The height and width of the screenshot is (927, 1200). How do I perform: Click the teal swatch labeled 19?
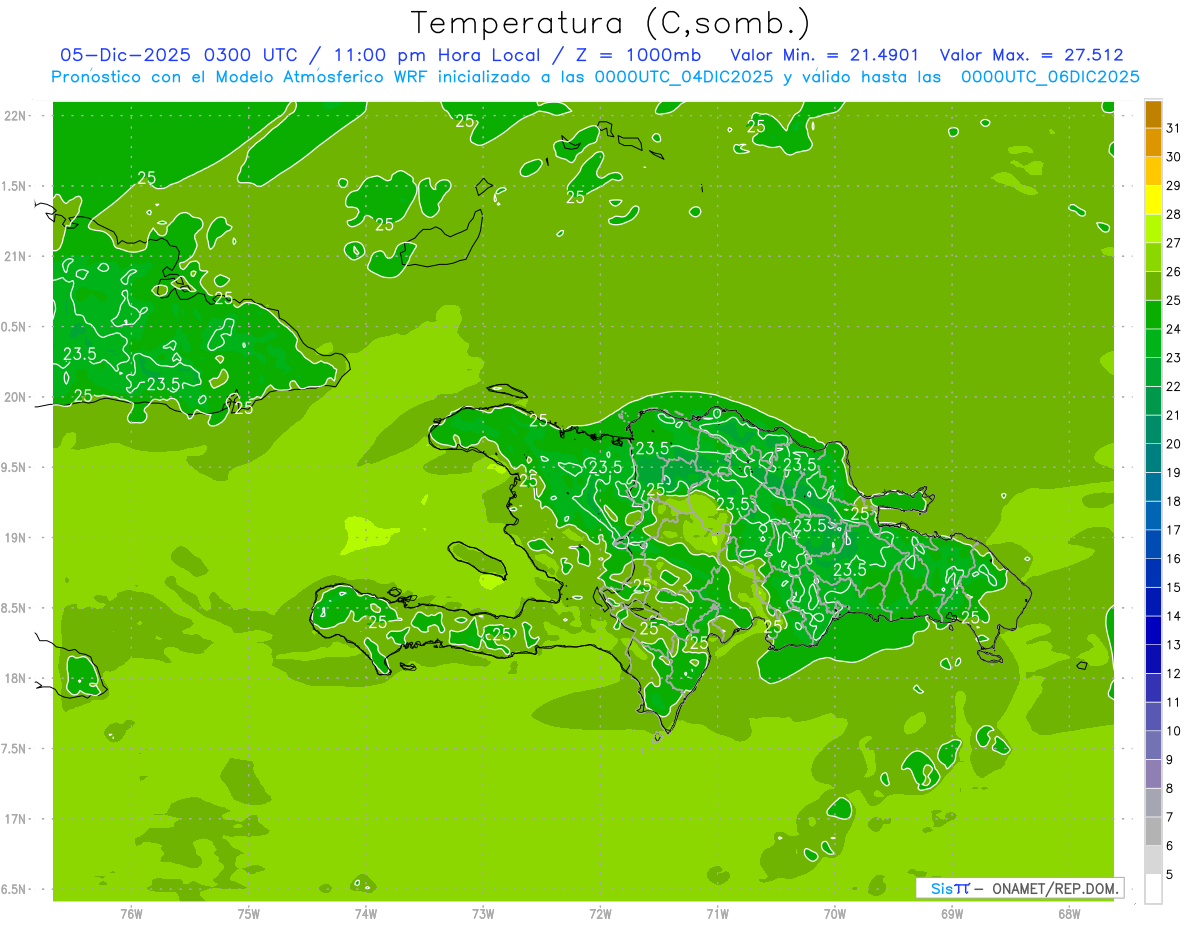pyautogui.click(x=1153, y=459)
